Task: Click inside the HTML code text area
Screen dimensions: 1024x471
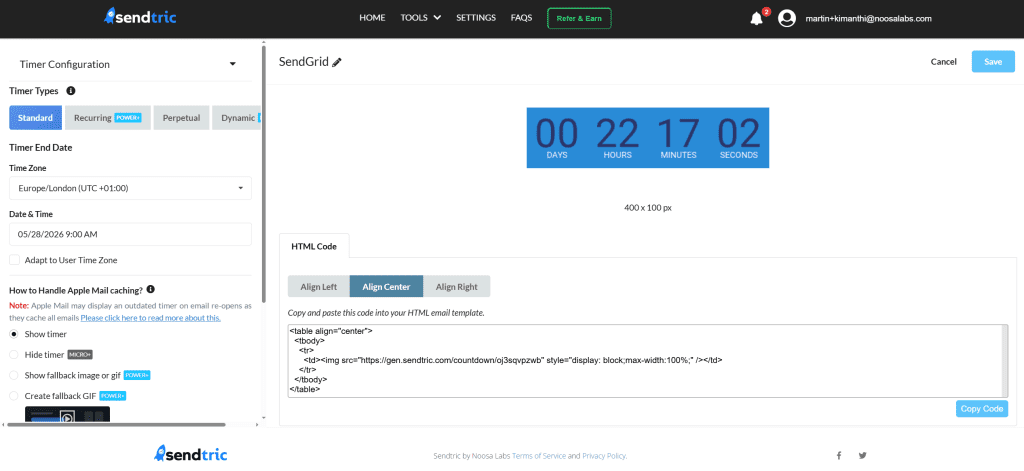Action: 643,361
